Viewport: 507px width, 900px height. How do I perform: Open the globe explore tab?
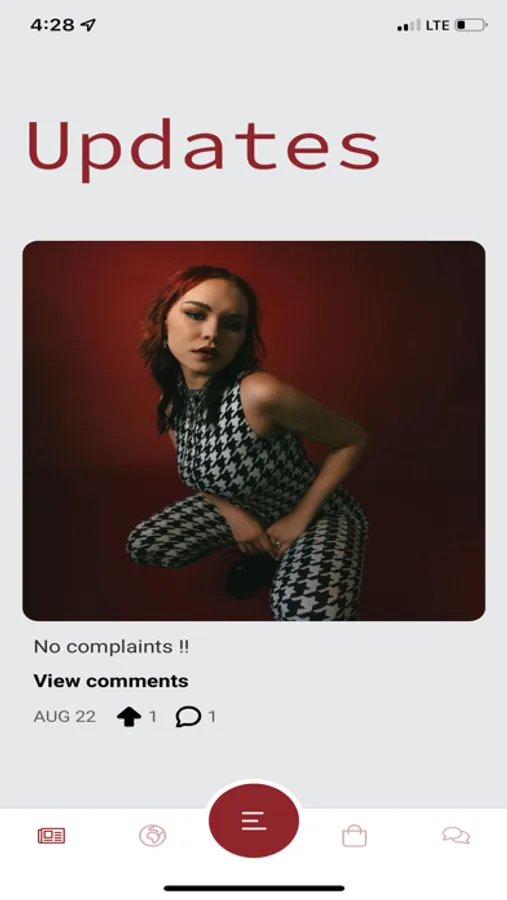(x=152, y=835)
